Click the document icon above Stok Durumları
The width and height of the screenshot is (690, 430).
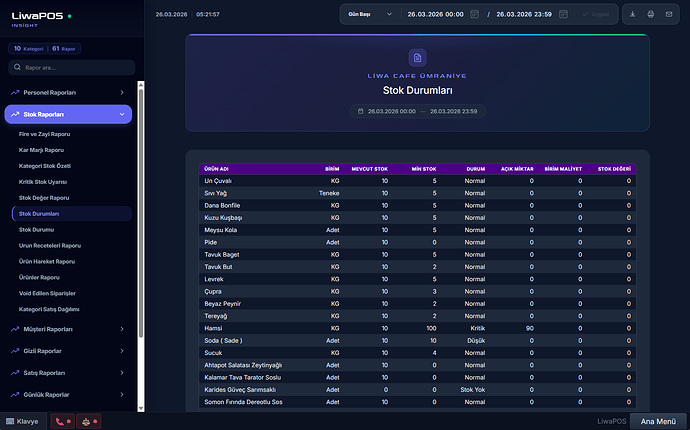[417, 59]
